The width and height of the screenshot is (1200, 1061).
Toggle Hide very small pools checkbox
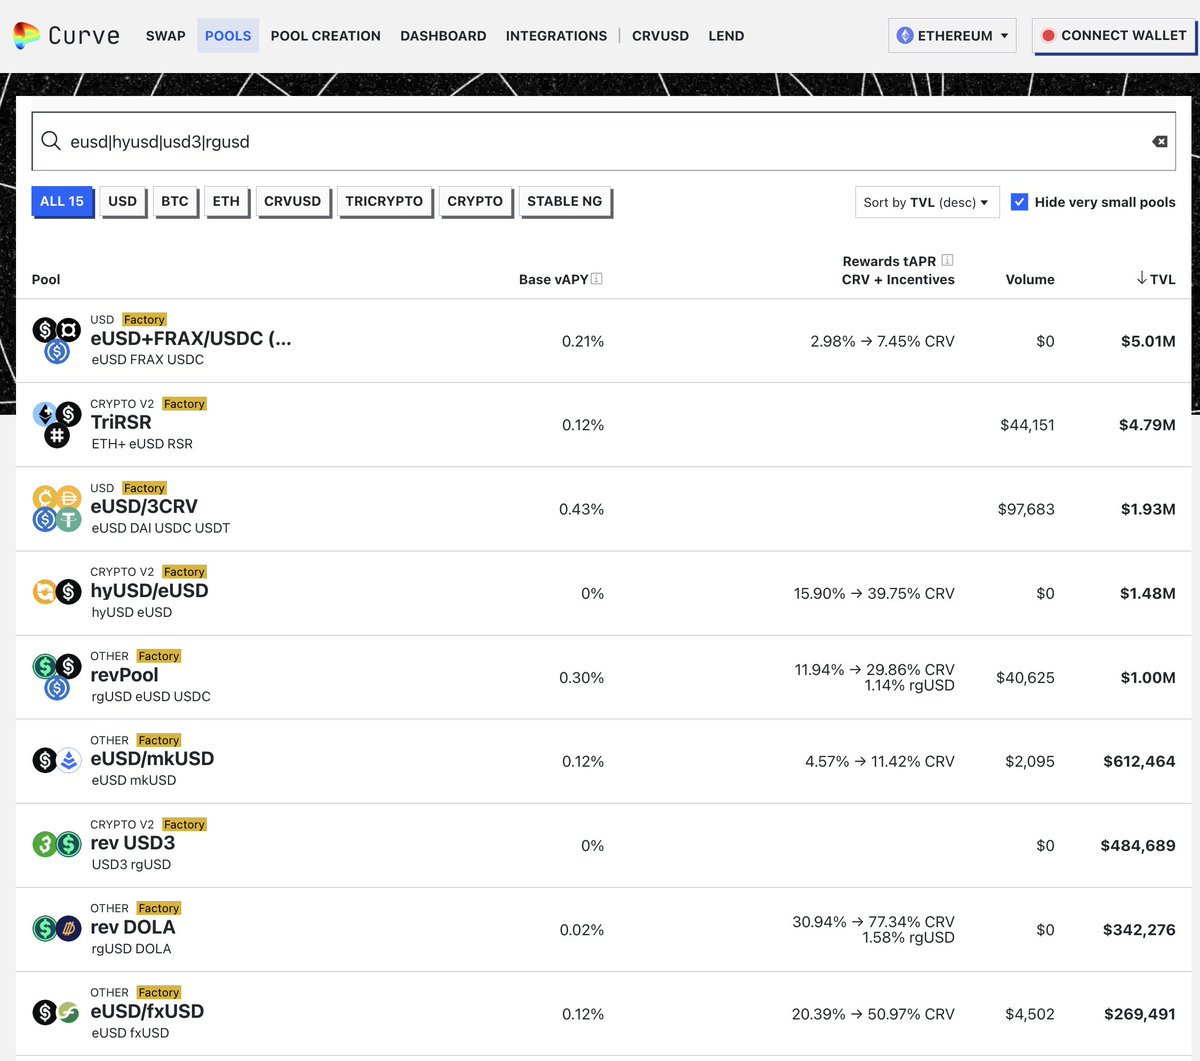[x=1019, y=201]
